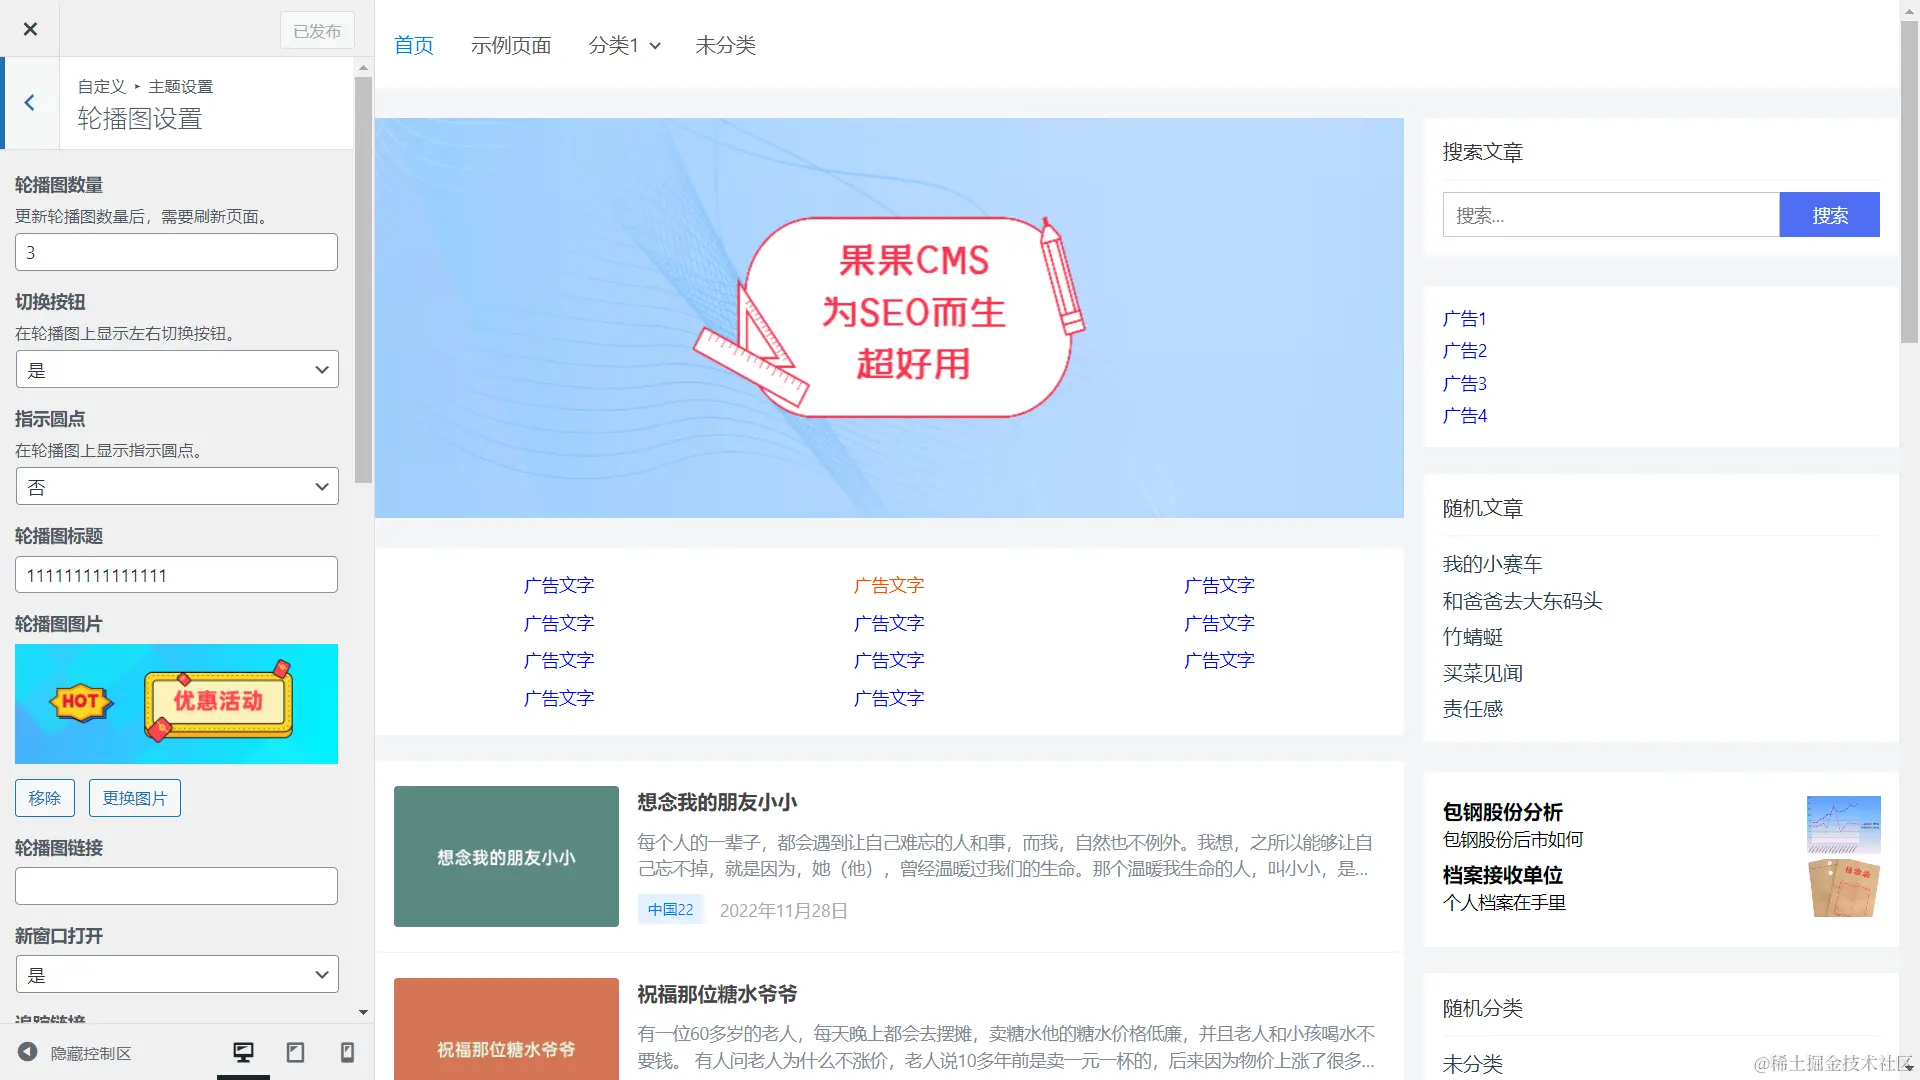The image size is (1920, 1080).
Task: Open the 包钢股份分析 title link
Action: [1502, 812]
